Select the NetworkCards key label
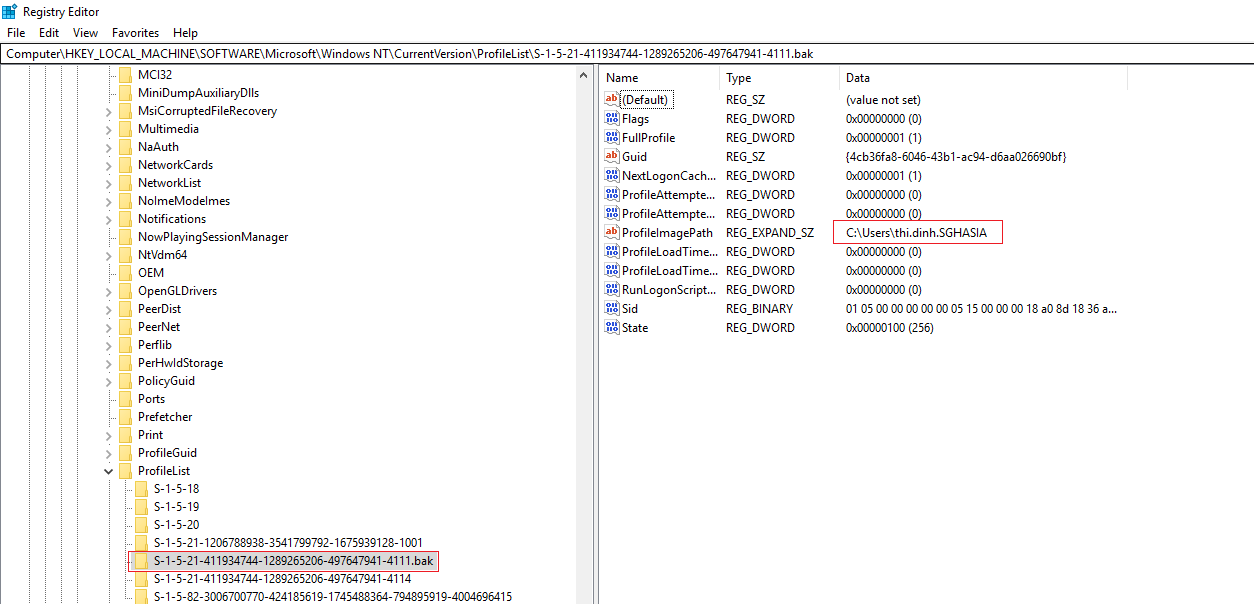Viewport: 1254px width, 604px height. click(x=175, y=165)
